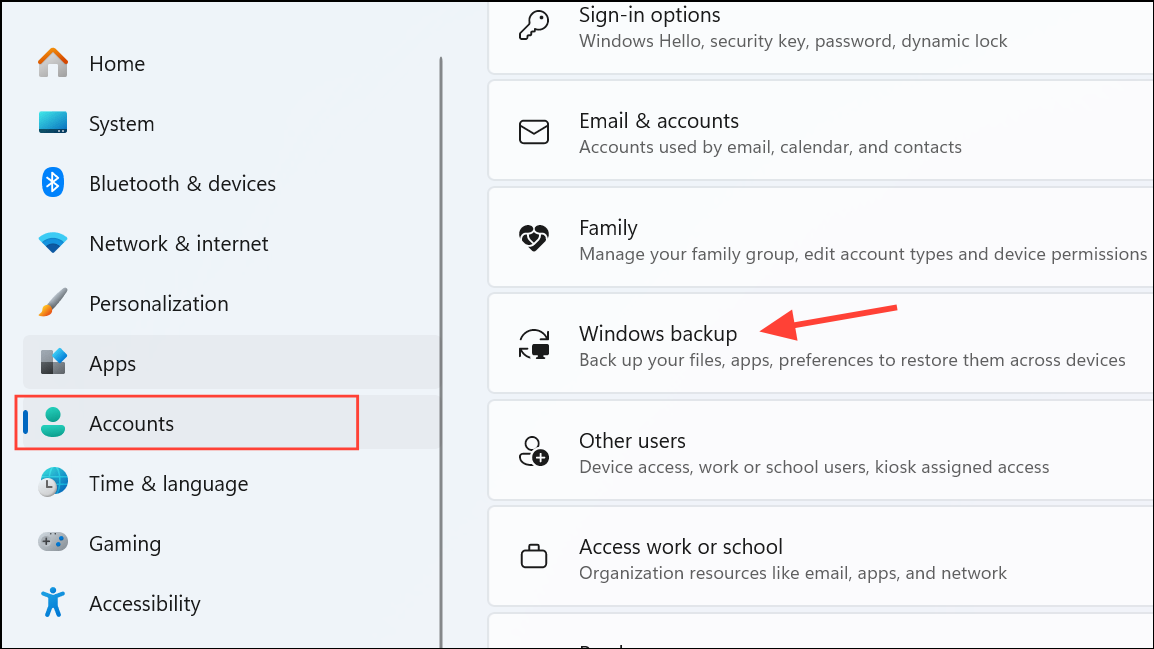Select the Accessibility person icon

tap(52, 603)
